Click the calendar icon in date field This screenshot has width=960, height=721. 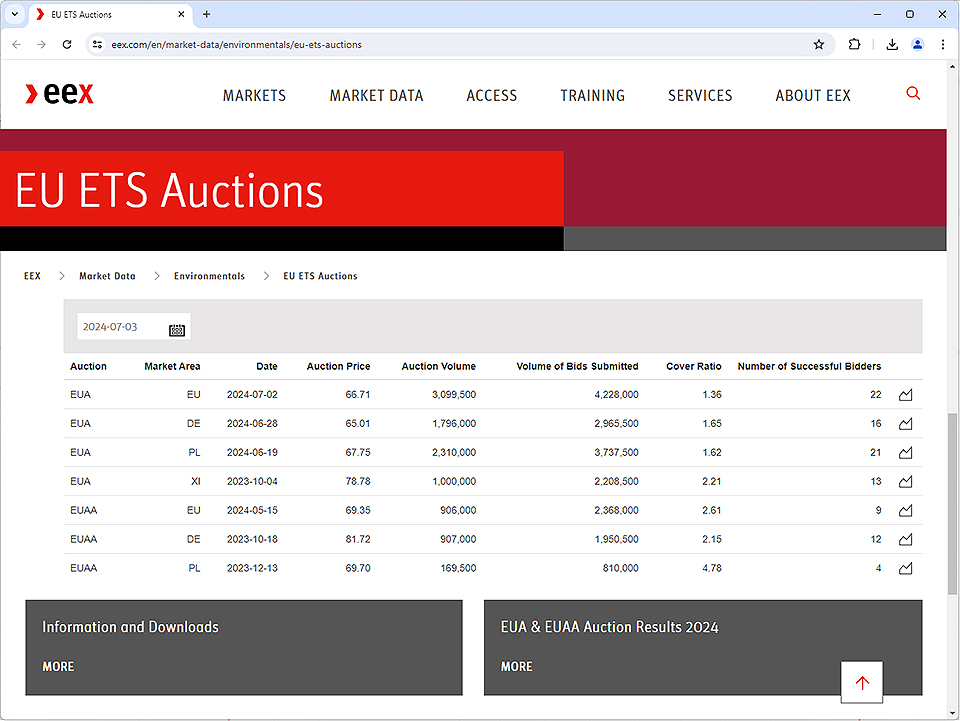[x=177, y=328]
